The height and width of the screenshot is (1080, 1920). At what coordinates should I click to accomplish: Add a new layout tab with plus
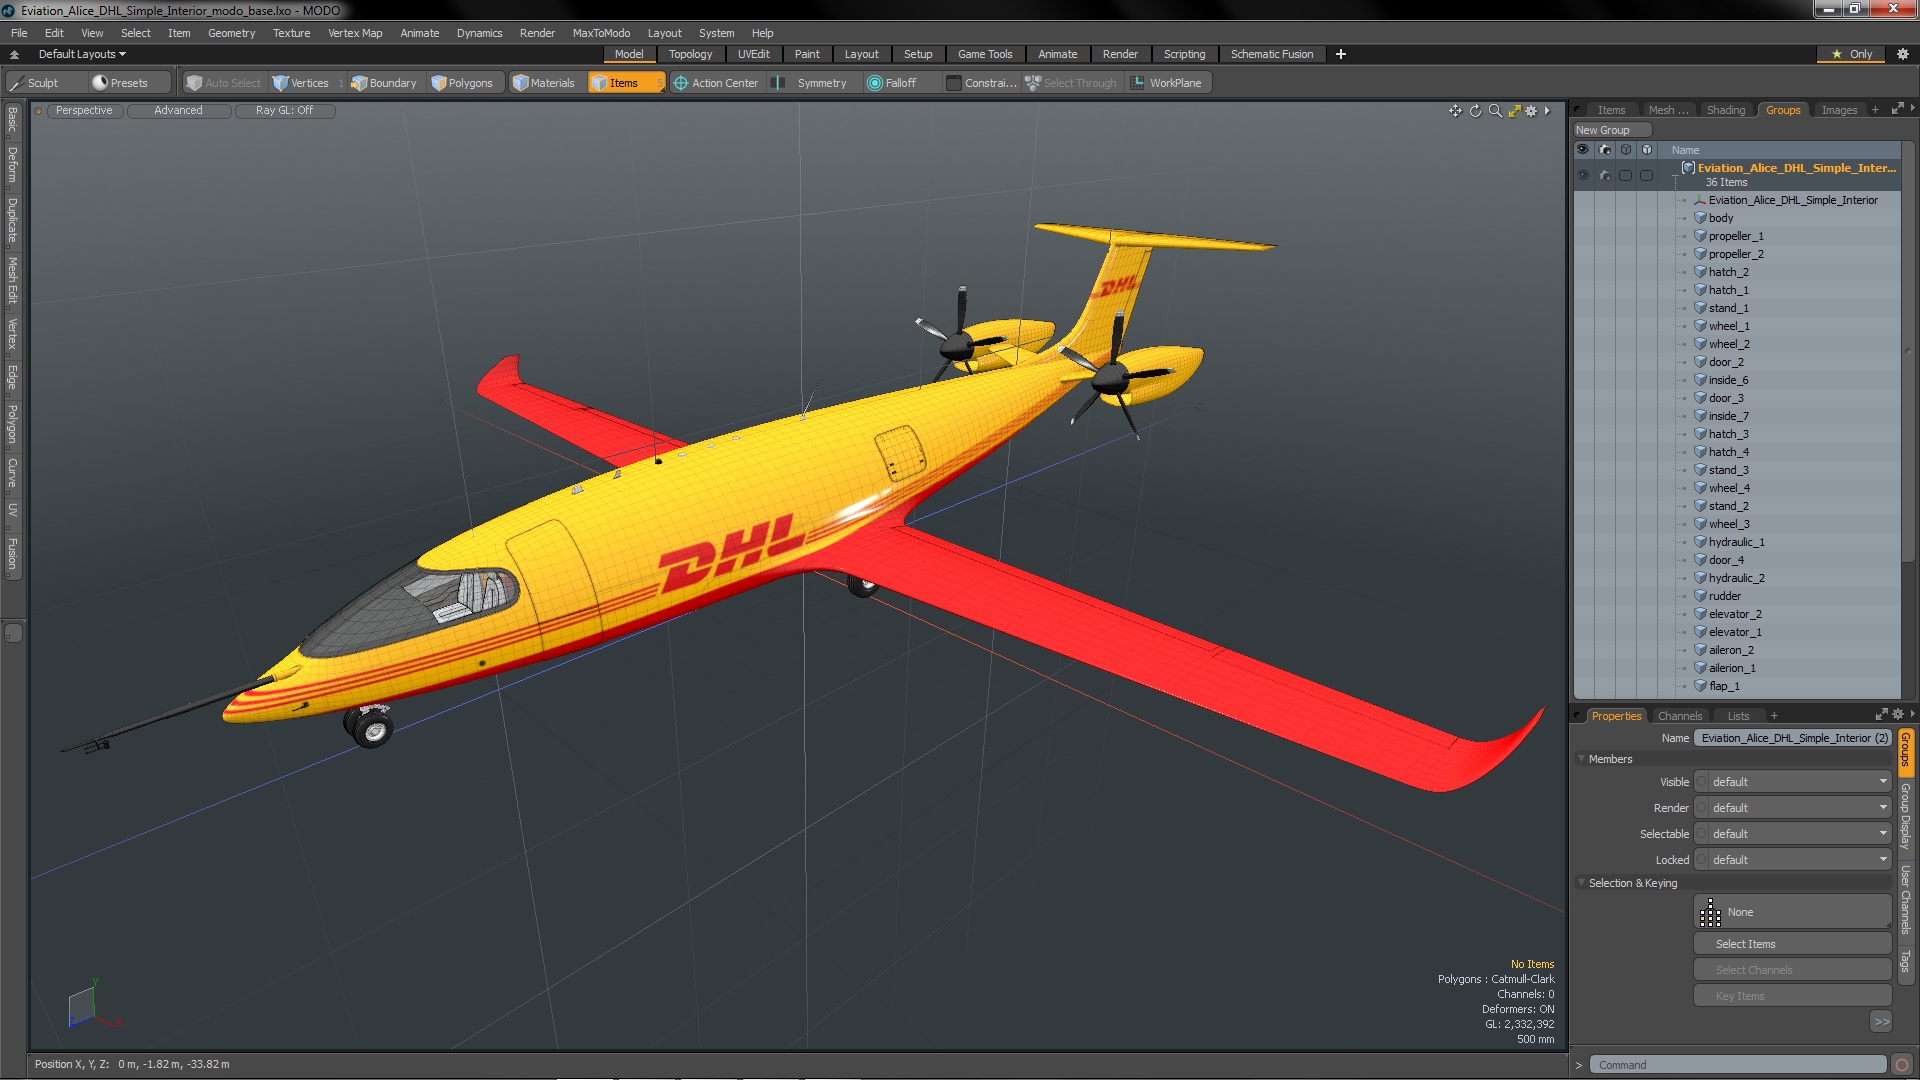pos(1341,54)
